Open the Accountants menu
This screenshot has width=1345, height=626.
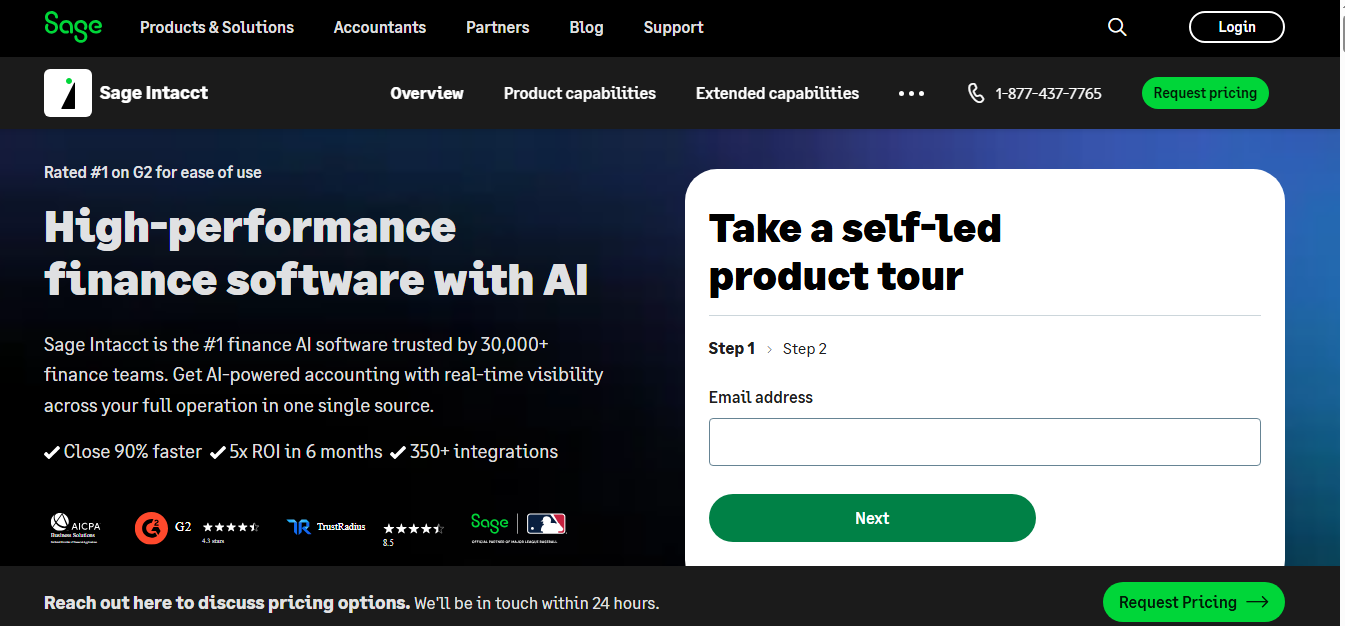pyautogui.click(x=380, y=27)
